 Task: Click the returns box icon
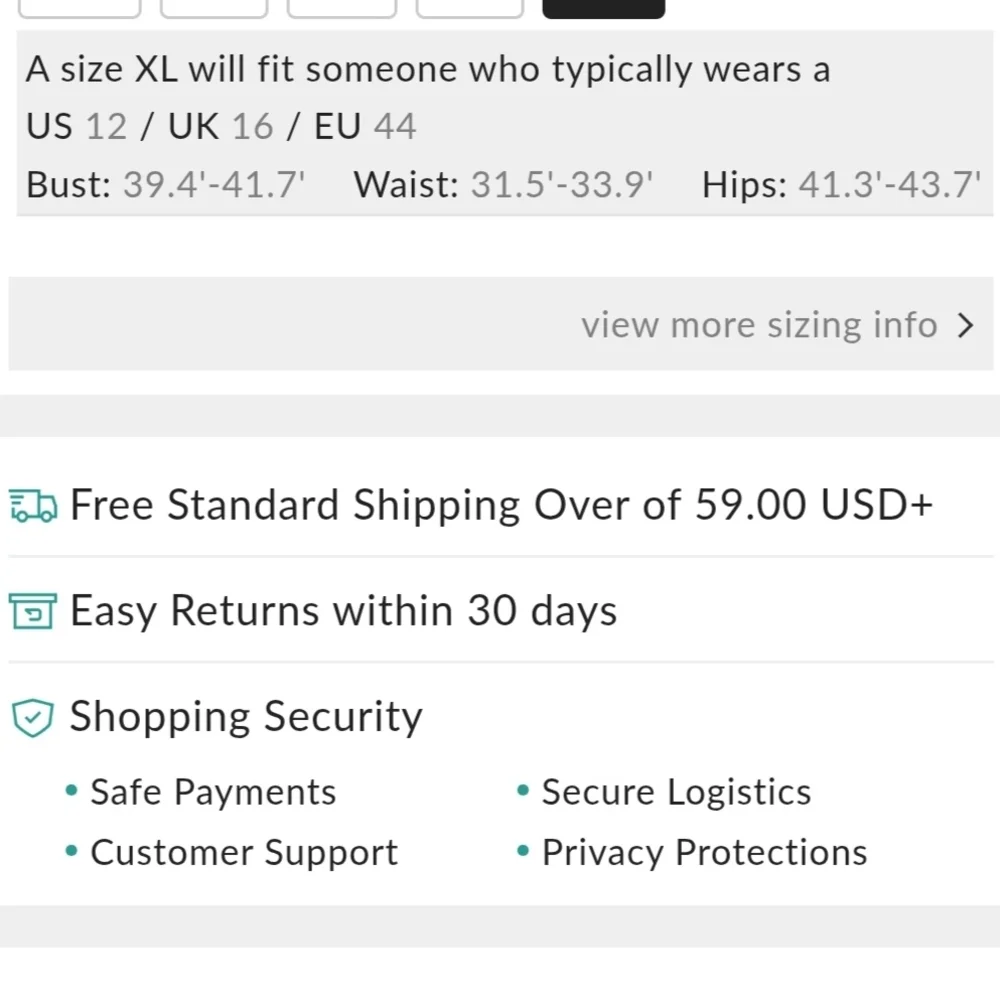(33, 611)
